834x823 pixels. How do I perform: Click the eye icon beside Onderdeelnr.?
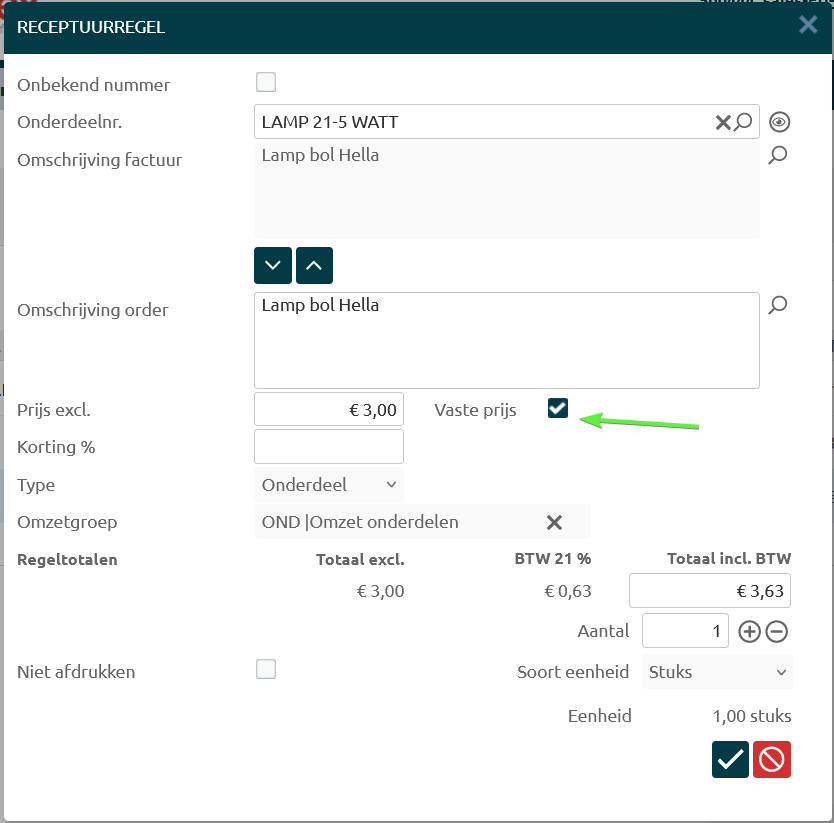coord(780,122)
